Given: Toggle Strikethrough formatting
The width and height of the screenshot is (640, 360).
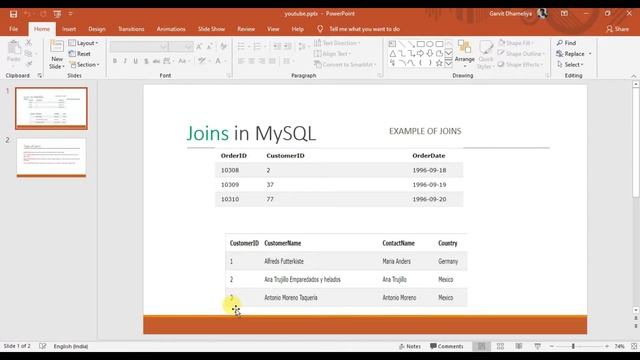Looking at the screenshot, I should point(156,61).
